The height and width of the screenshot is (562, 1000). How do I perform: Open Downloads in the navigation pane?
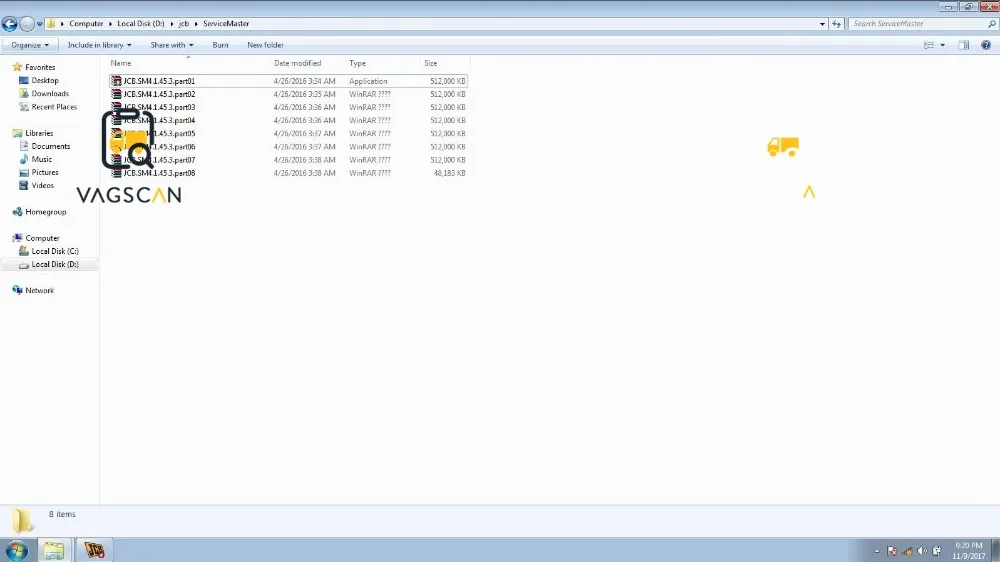50,94
